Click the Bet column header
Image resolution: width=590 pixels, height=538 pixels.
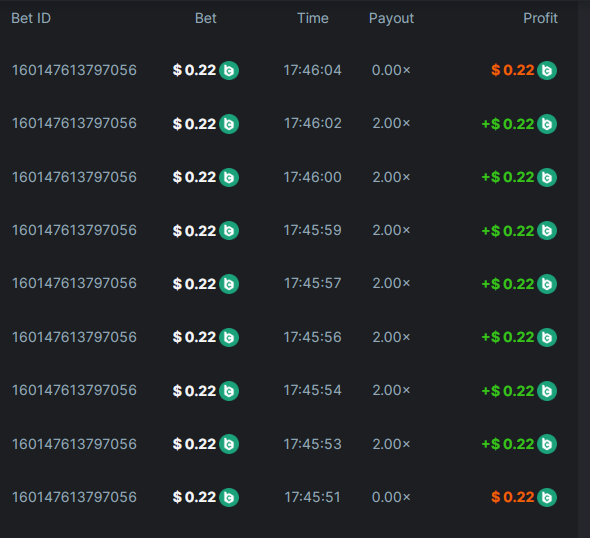pos(205,18)
